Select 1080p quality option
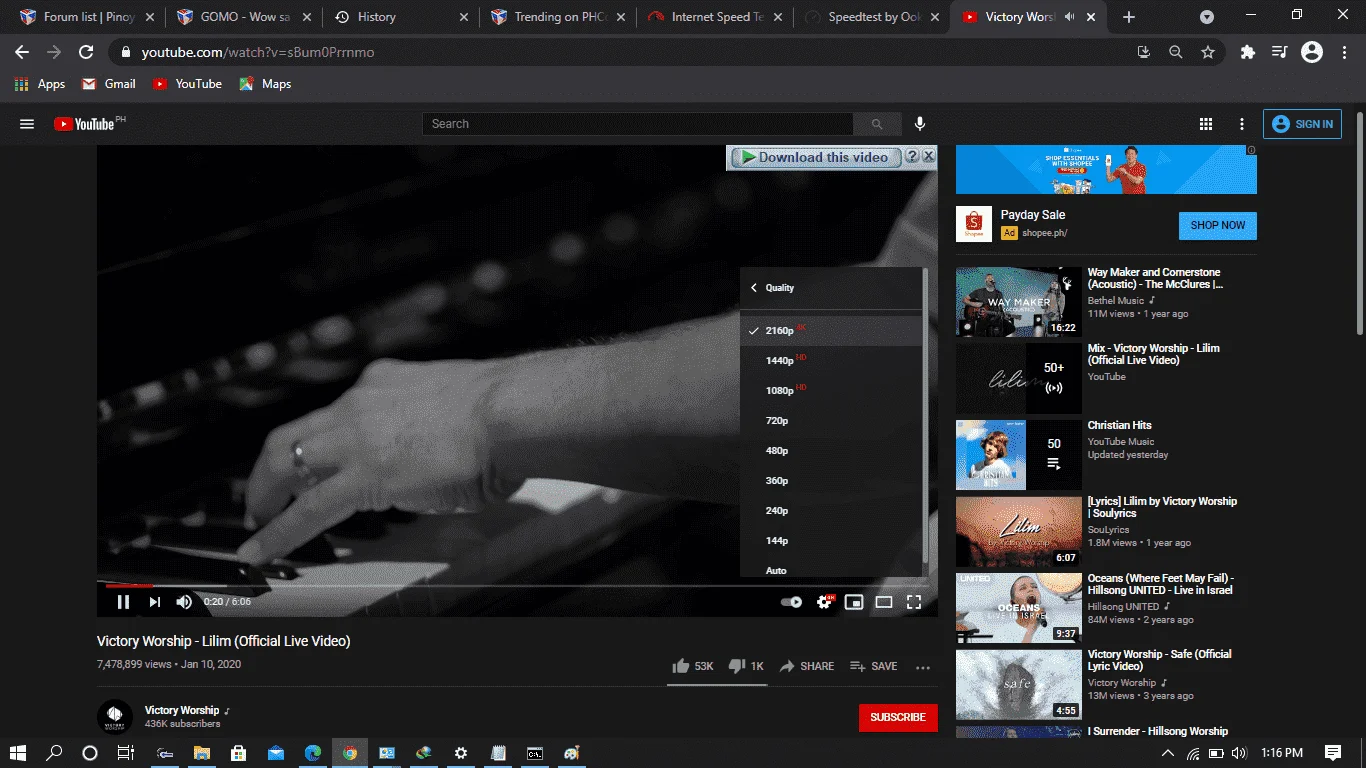Viewport: 1366px width, 768px height. (831, 391)
